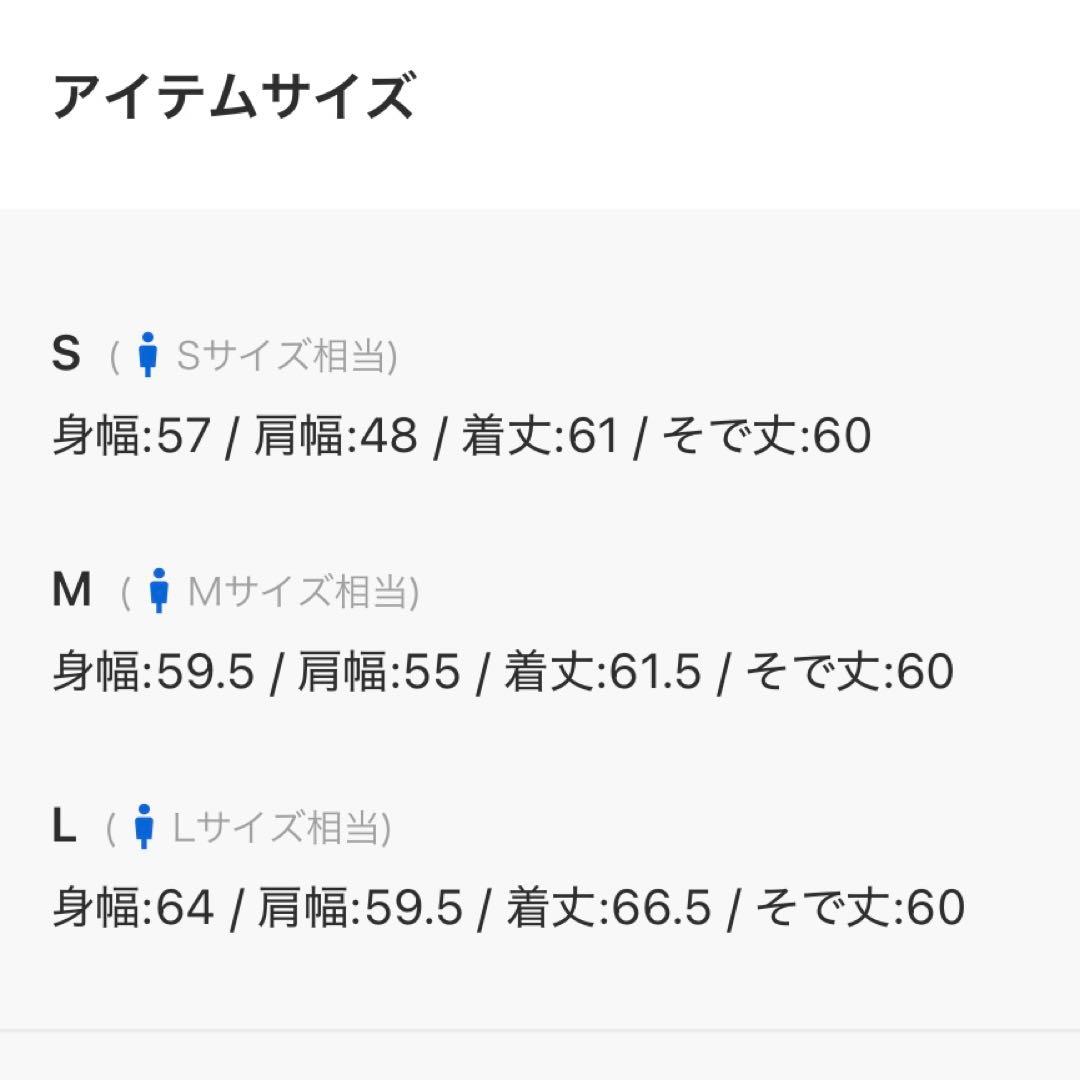
Task: Click 着丈:61 in the S row
Action: point(540,437)
